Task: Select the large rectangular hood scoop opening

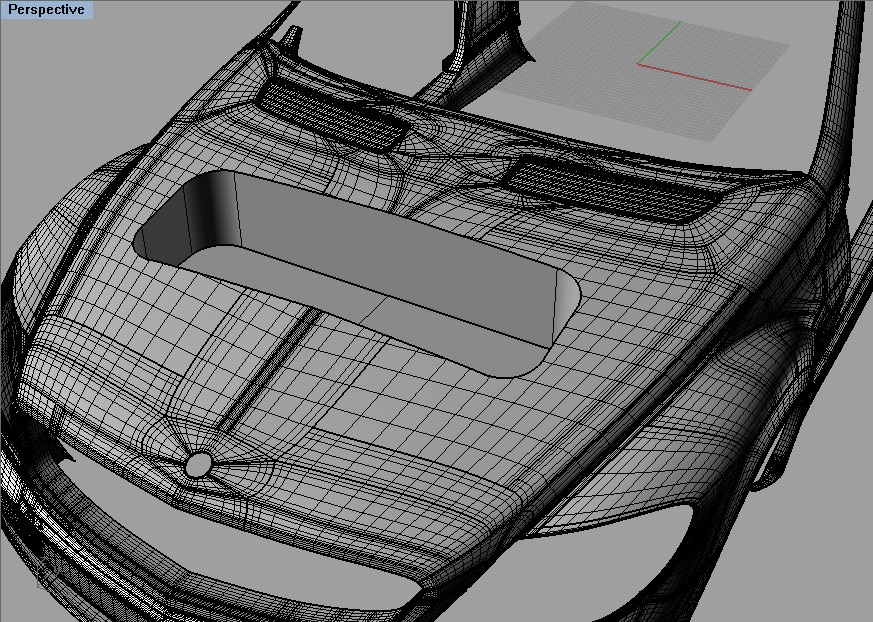Action: pyautogui.click(x=357, y=273)
